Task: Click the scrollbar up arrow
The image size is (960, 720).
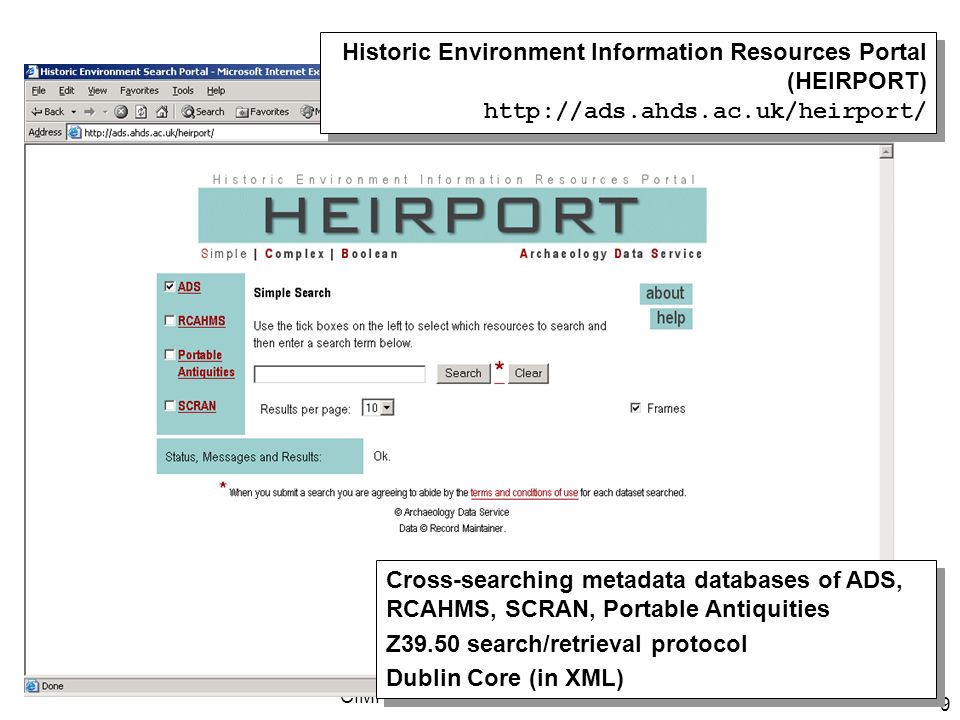Action: coord(886,152)
